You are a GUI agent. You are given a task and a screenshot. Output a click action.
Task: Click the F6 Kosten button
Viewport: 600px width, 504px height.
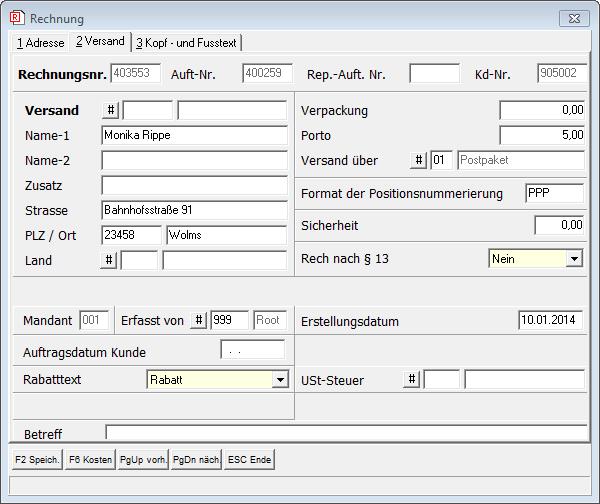click(90, 460)
